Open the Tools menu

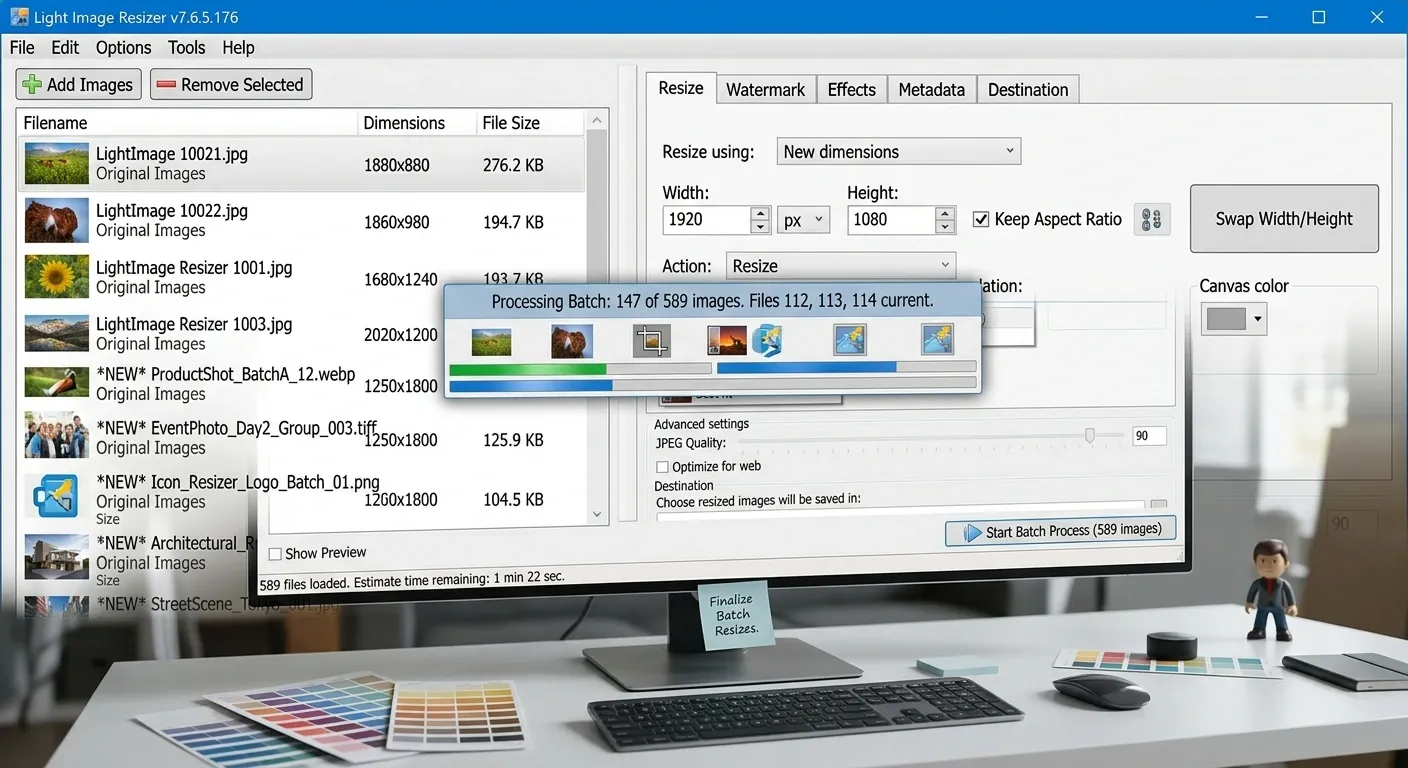click(187, 48)
